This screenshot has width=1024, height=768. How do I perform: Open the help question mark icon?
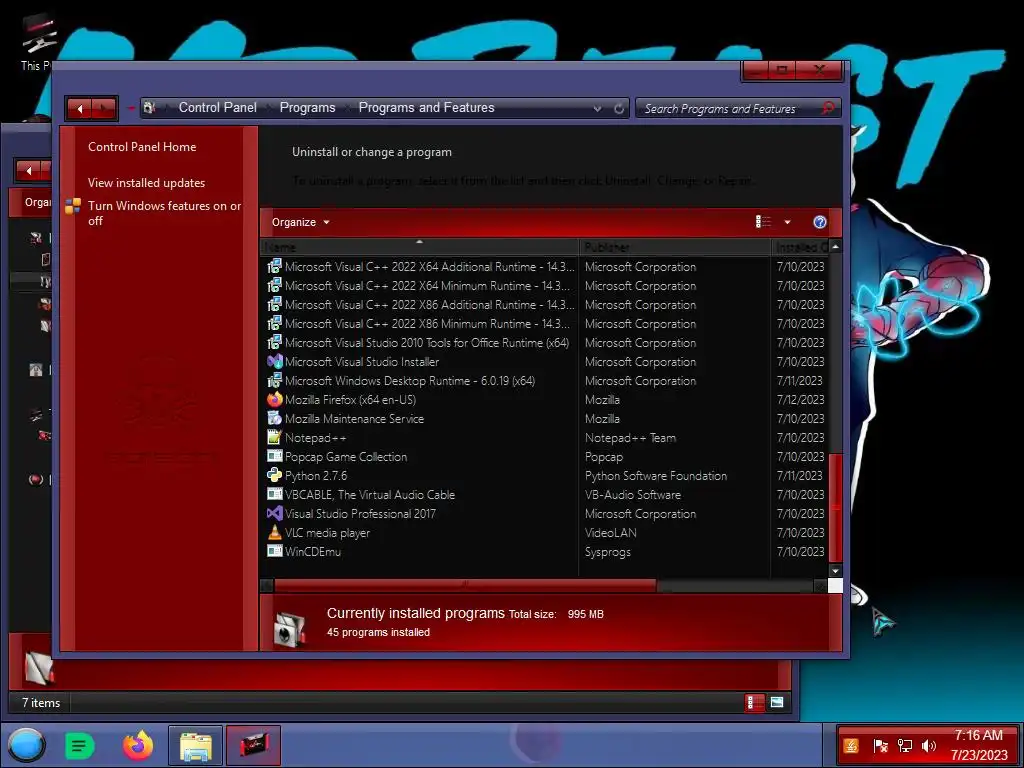pos(820,222)
